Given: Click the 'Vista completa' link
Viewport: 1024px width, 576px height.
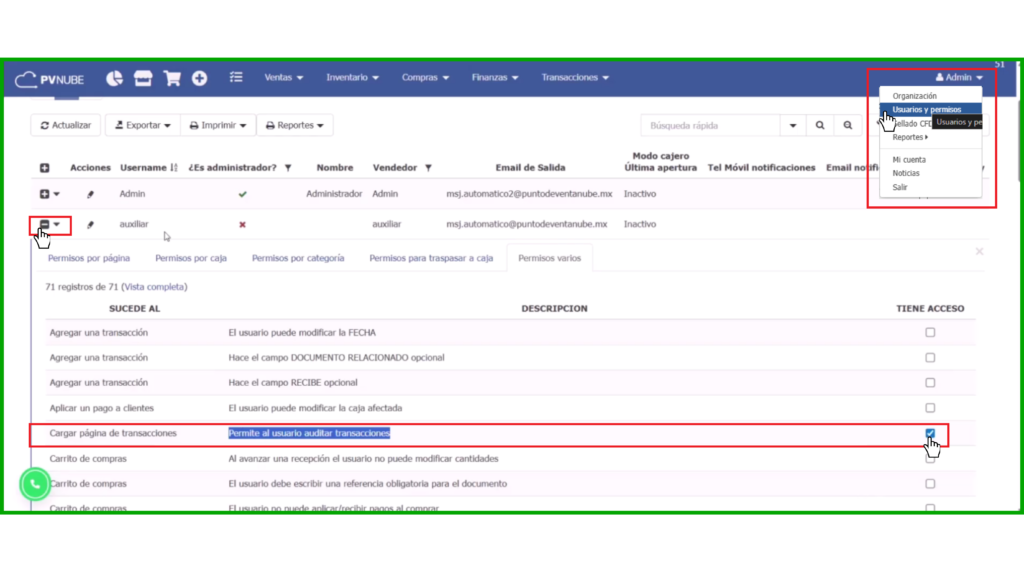Looking at the screenshot, I should (154, 287).
